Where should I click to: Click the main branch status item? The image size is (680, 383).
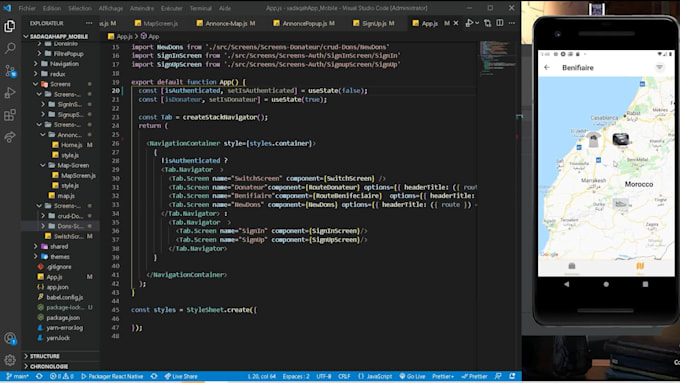point(17,376)
